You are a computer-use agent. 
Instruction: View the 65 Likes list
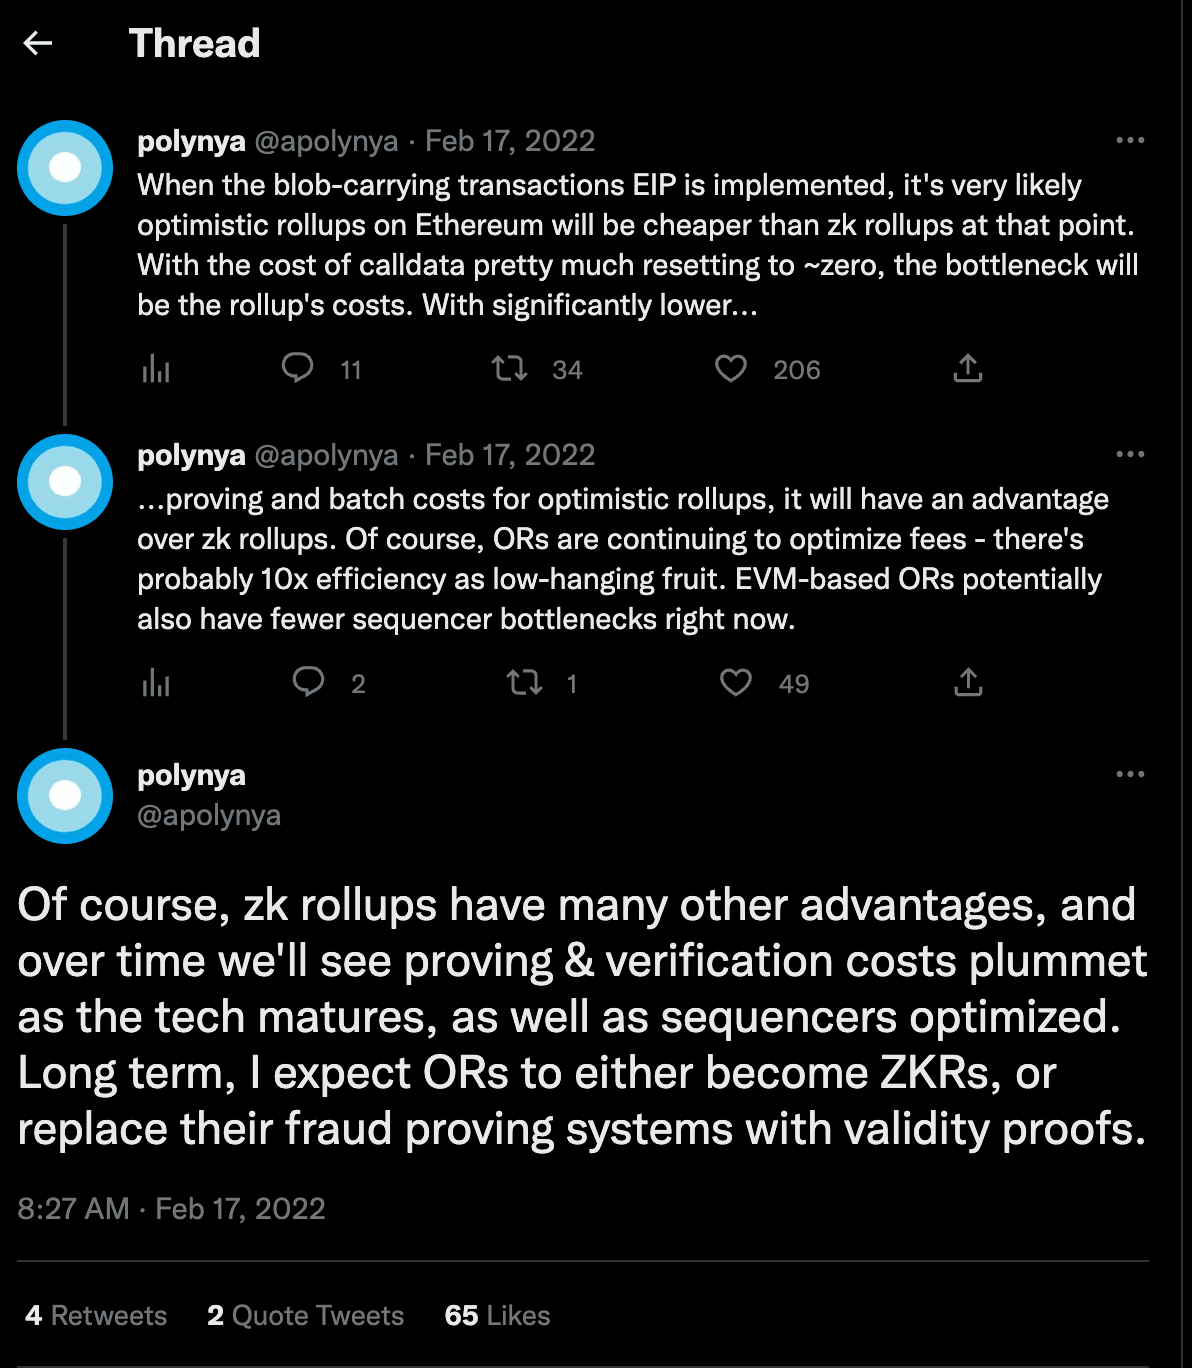pyautogui.click(x=497, y=1315)
